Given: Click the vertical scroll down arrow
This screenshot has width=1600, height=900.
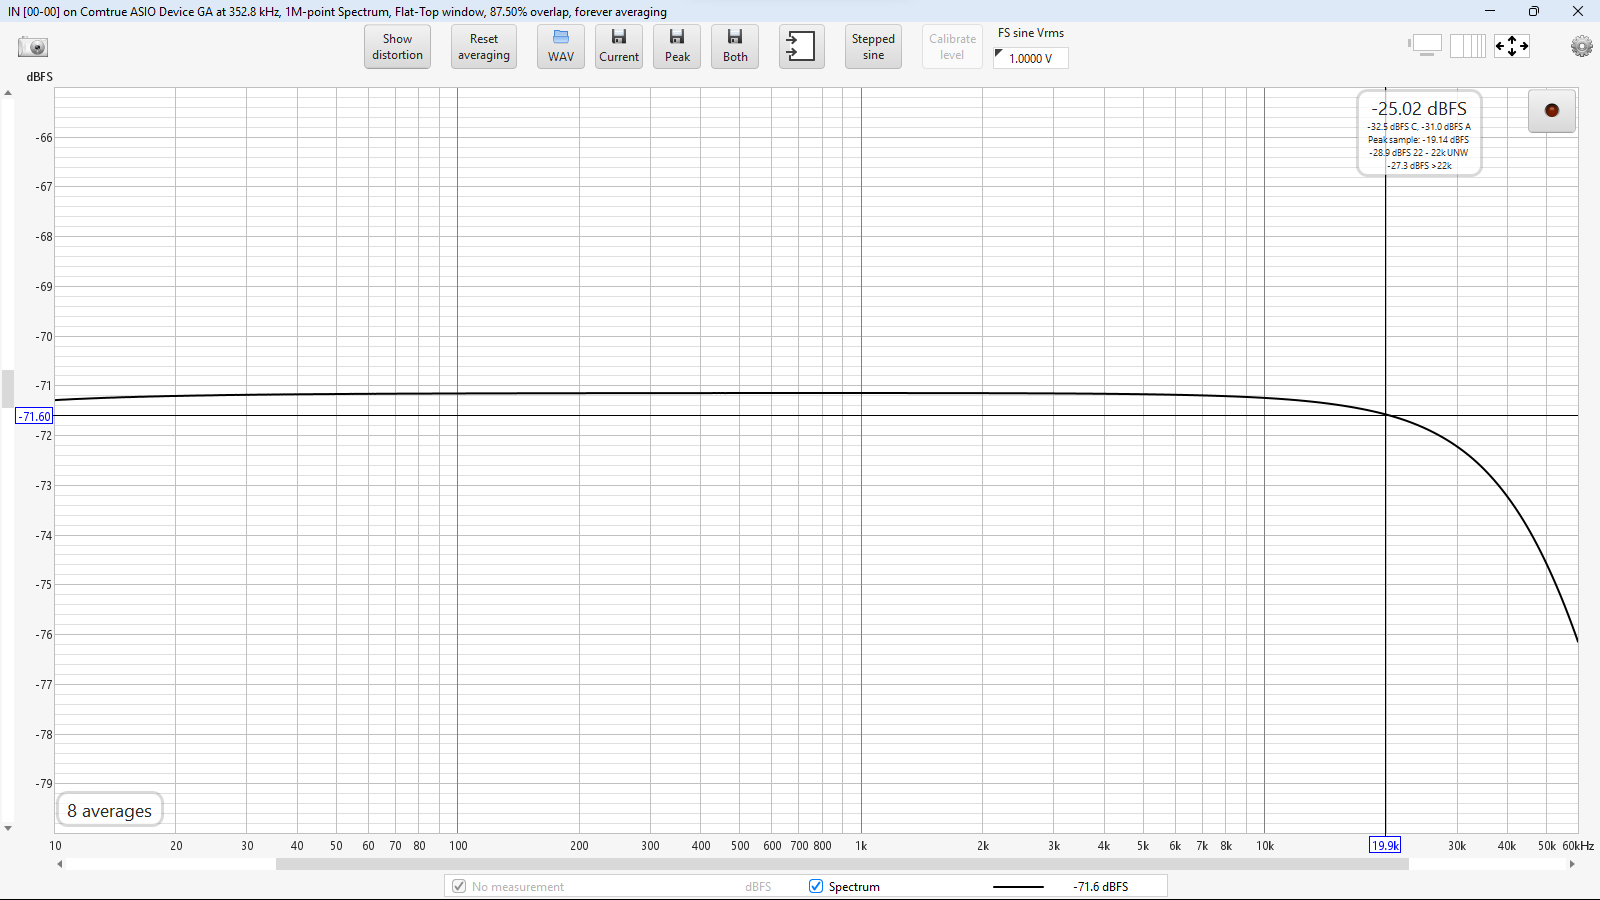Looking at the screenshot, I should point(8,828).
